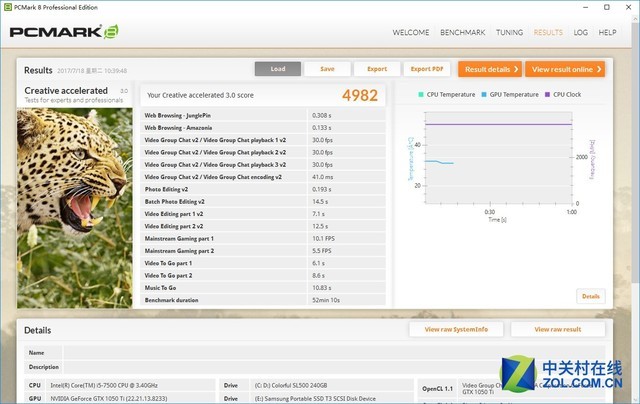Click the Intel Core i5-7500 CPU entry
The height and width of the screenshot is (404, 640).
point(104,385)
